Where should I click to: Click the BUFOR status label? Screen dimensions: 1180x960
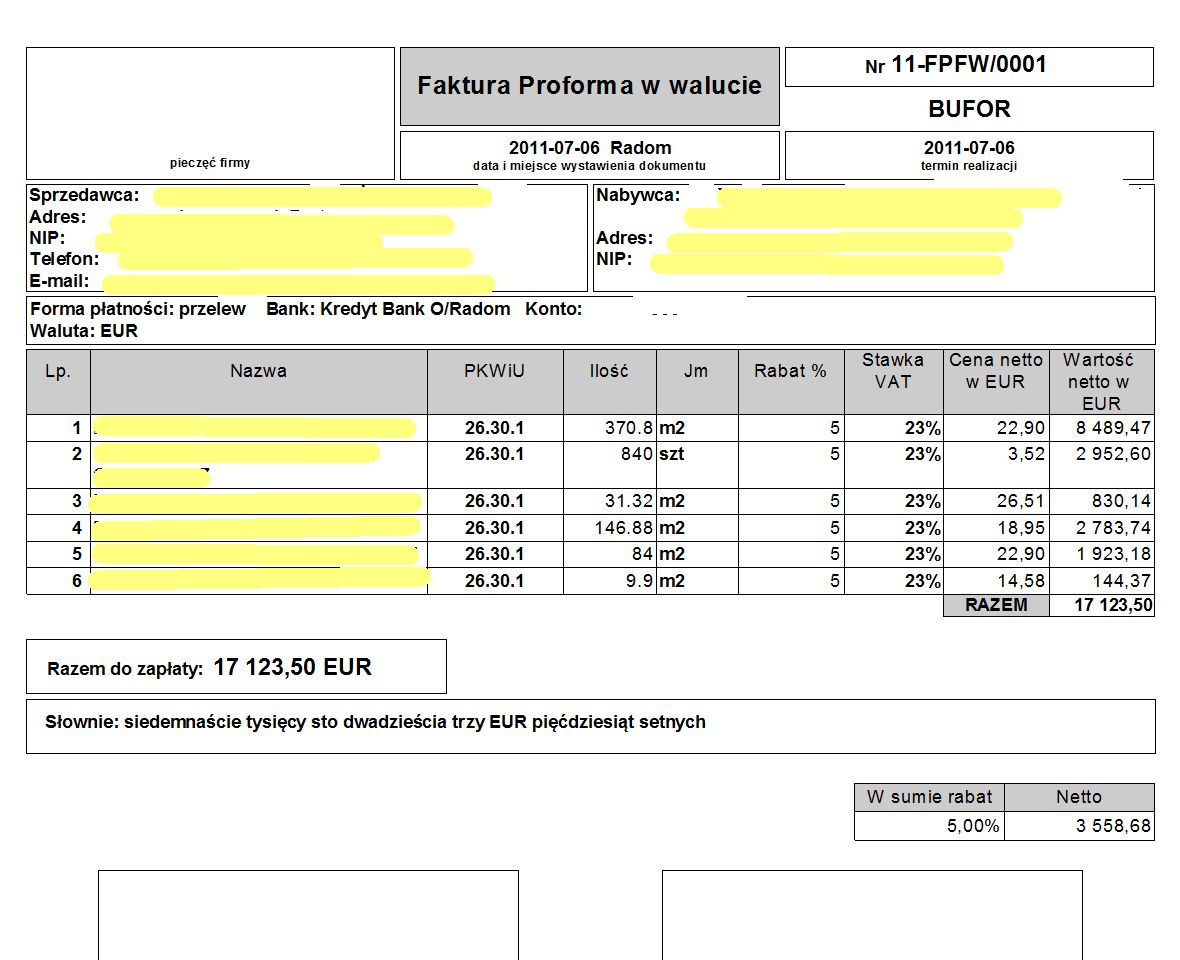968,108
